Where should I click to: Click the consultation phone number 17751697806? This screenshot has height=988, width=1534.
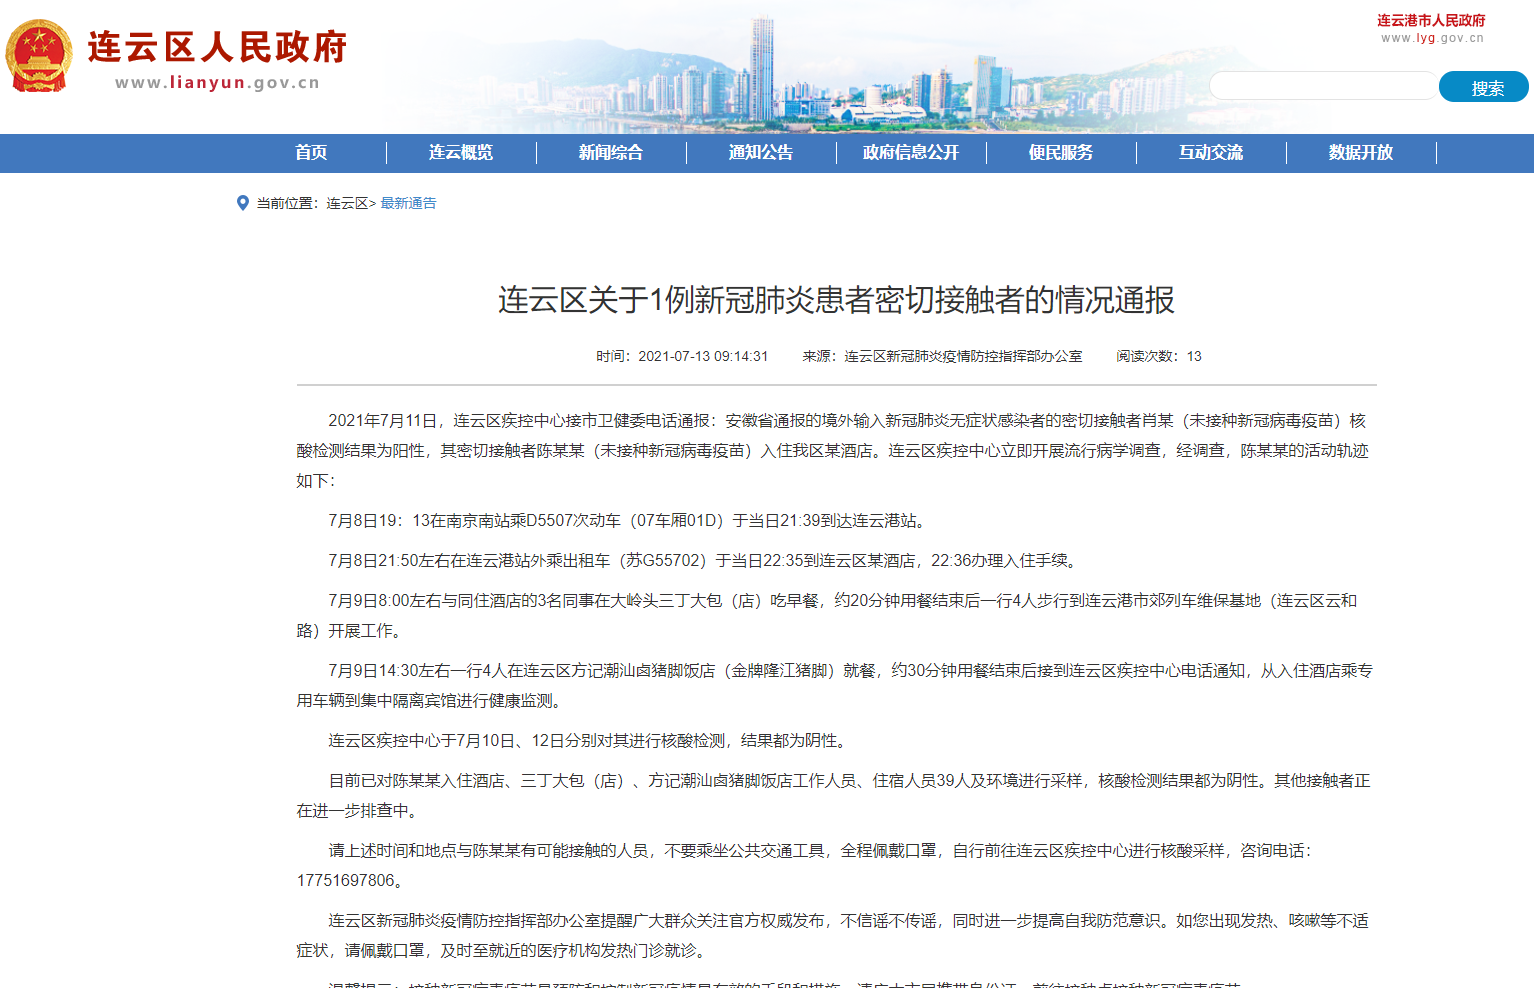pyautogui.click(x=345, y=882)
